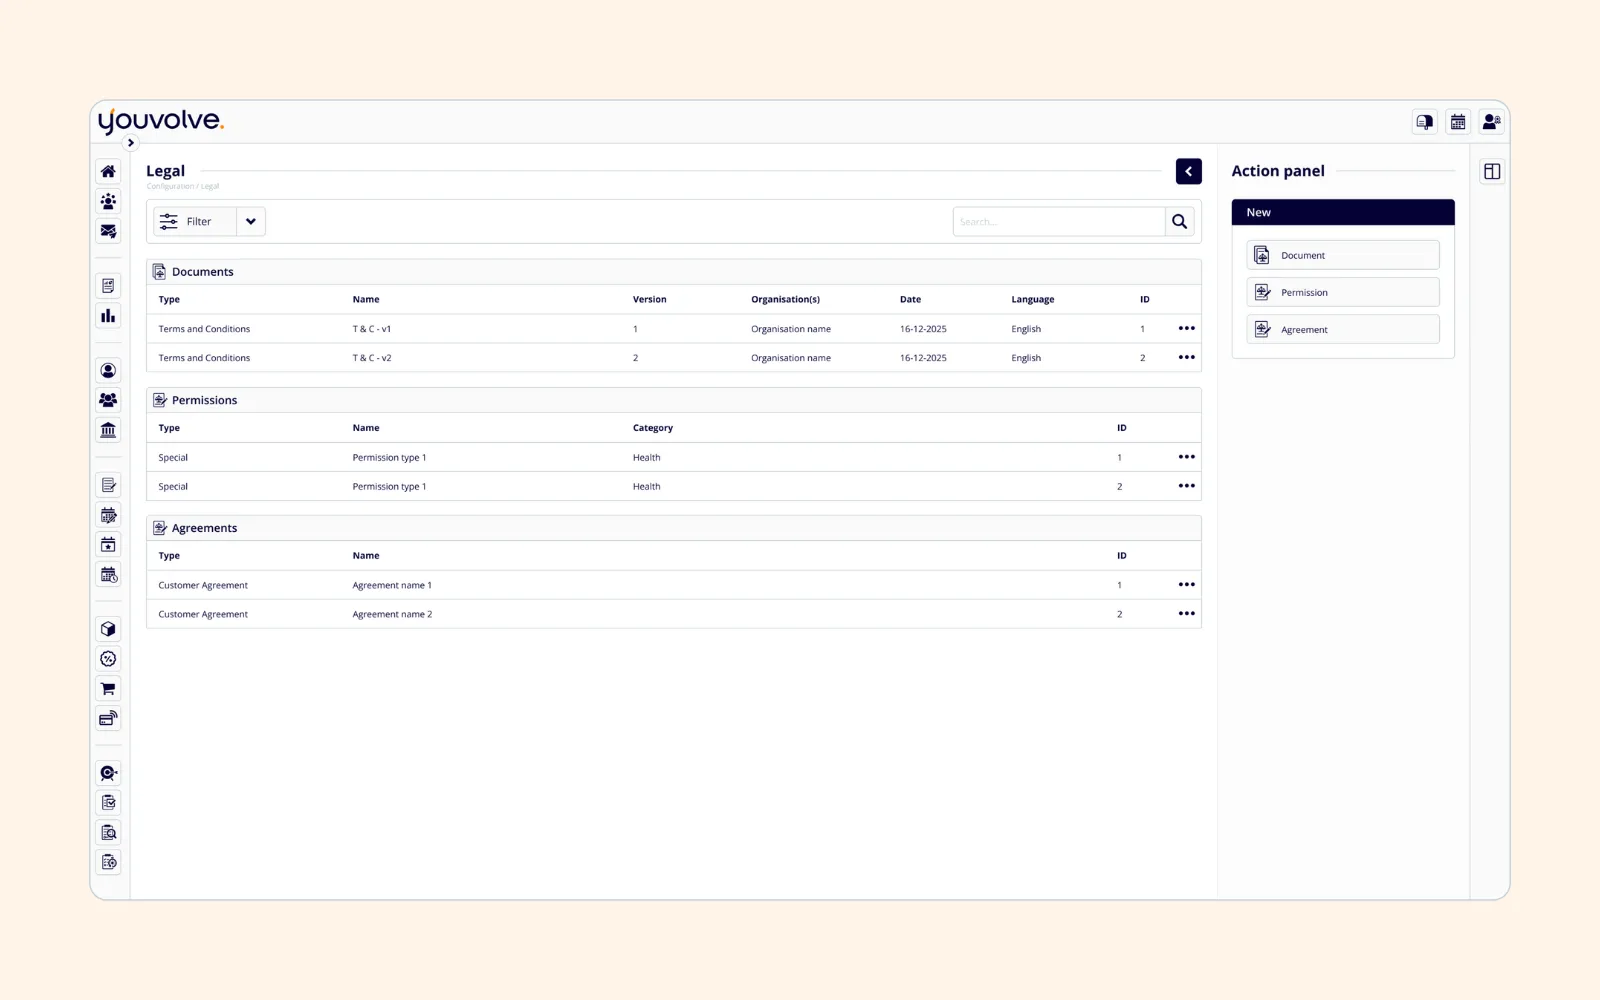The width and height of the screenshot is (1600, 1000).
Task: Click the Documents section header
Action: [673, 272]
